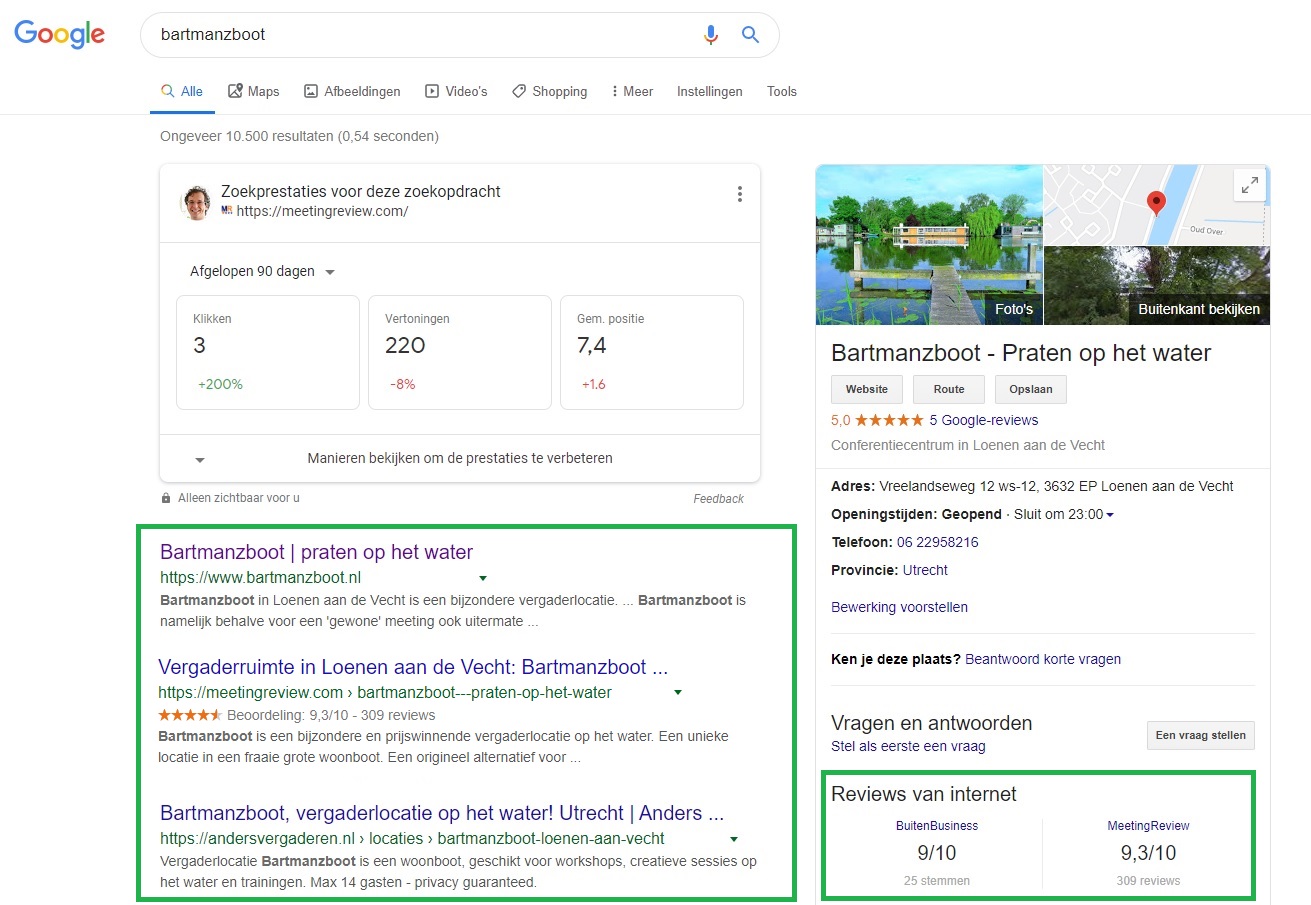Screen dimensions: 1311x905
Task: Click the +200% change value under Klikken
Action: click(220, 384)
